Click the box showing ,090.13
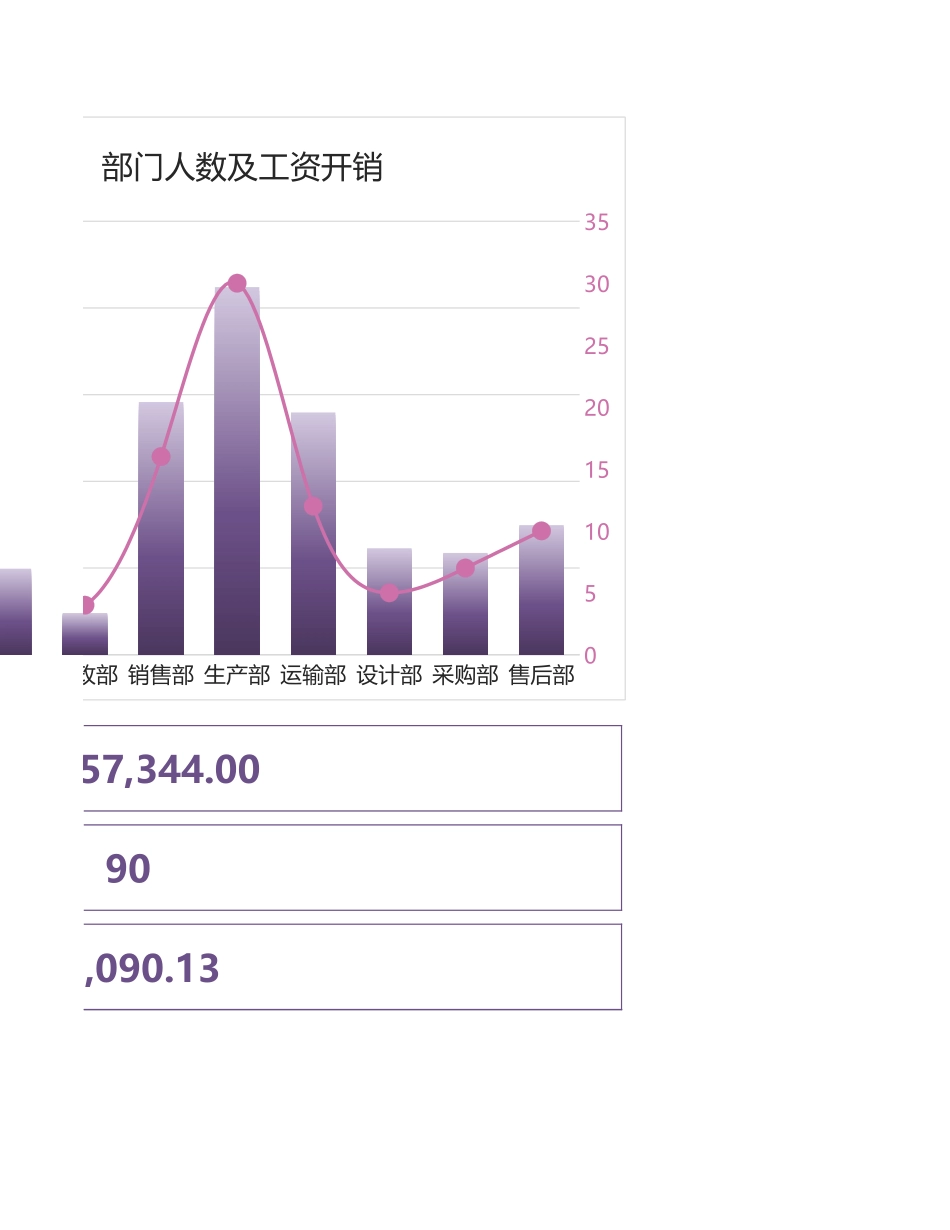 350,967
